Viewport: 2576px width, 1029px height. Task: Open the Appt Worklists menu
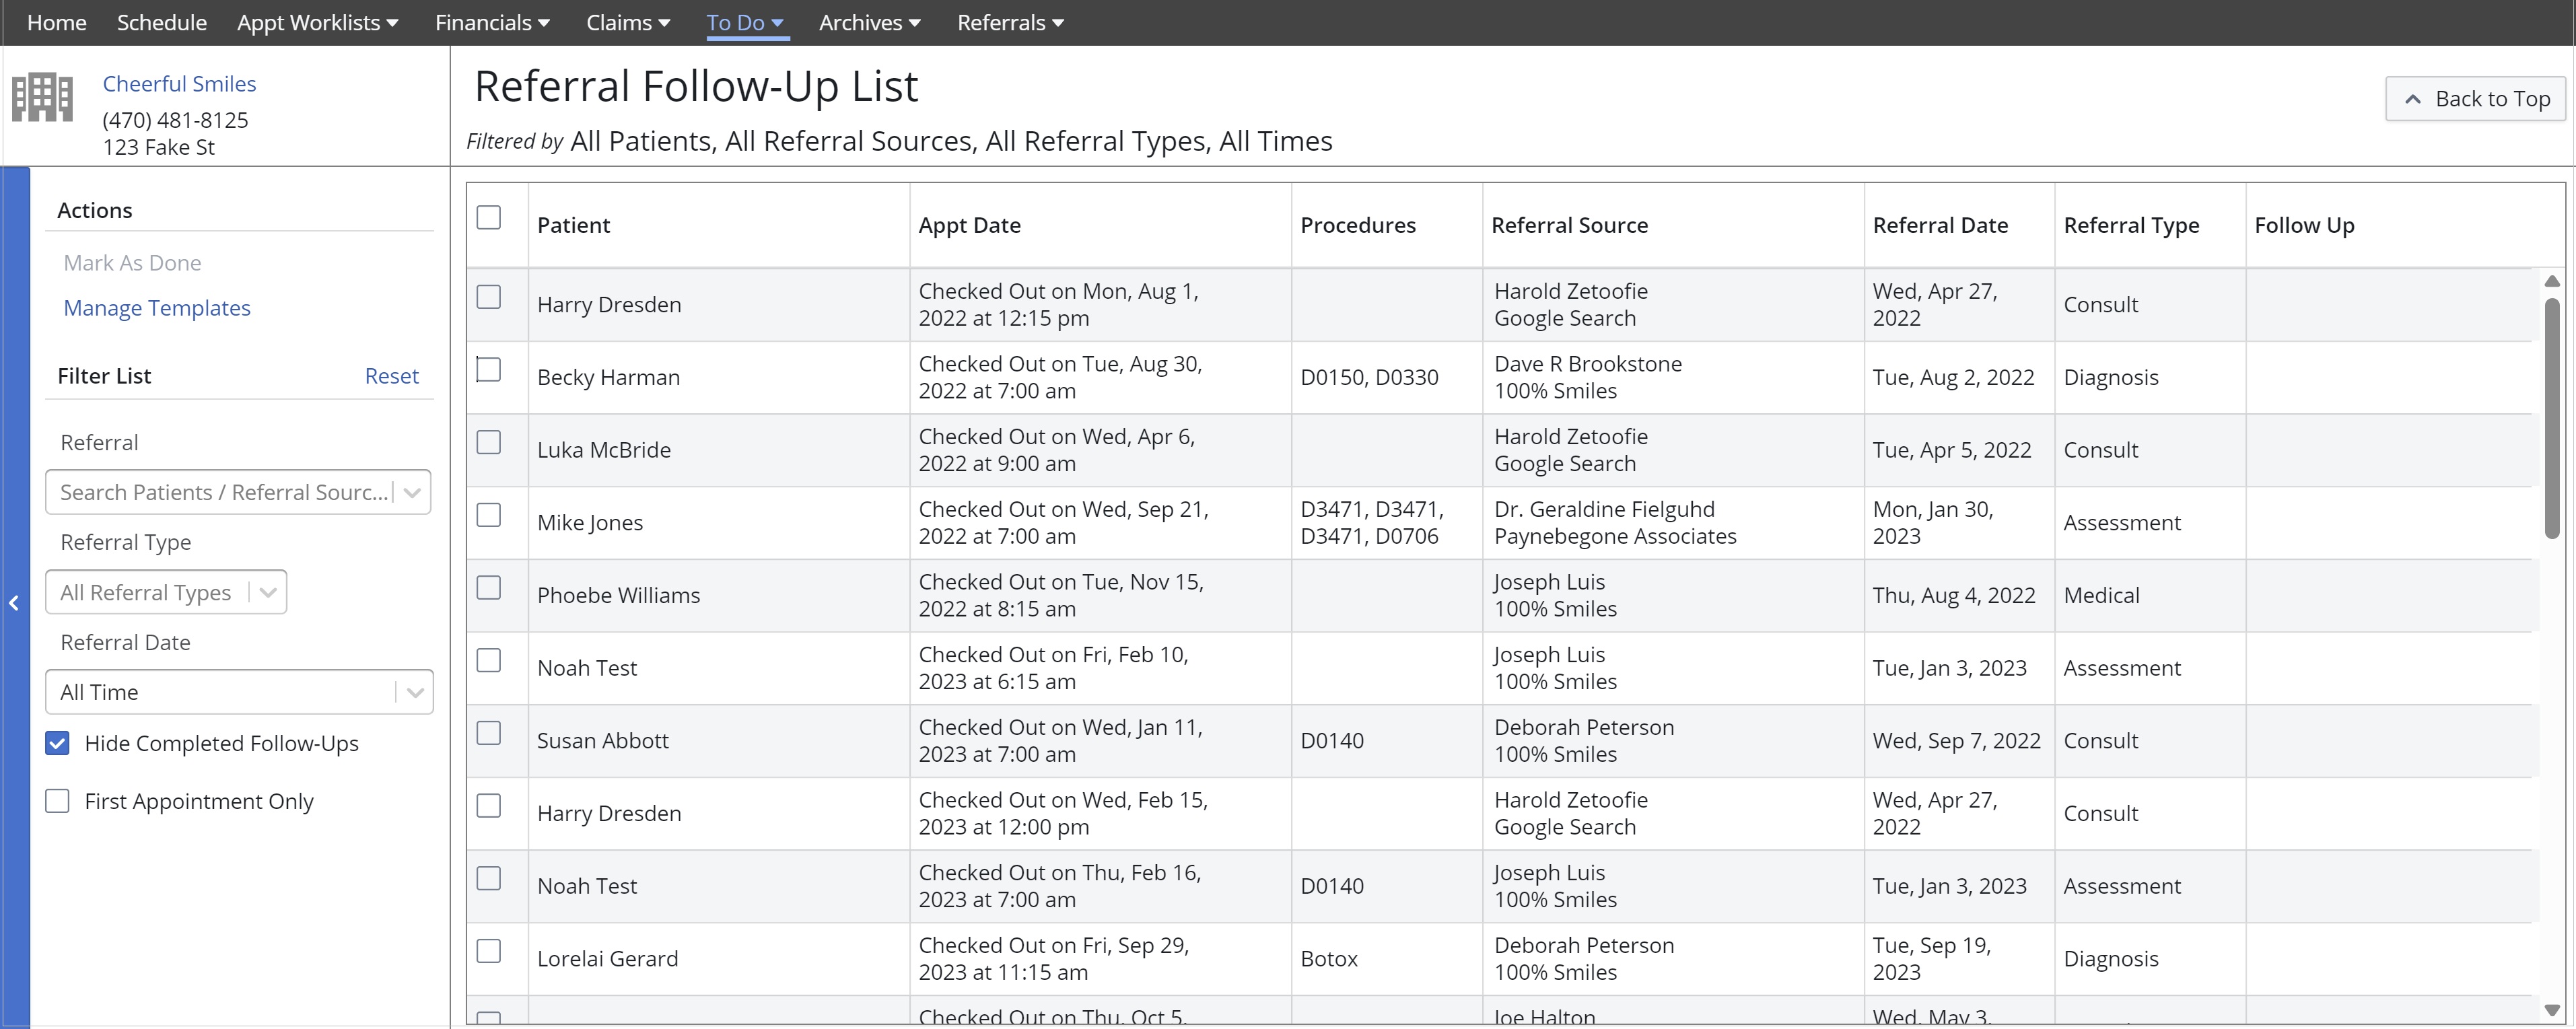pos(318,22)
